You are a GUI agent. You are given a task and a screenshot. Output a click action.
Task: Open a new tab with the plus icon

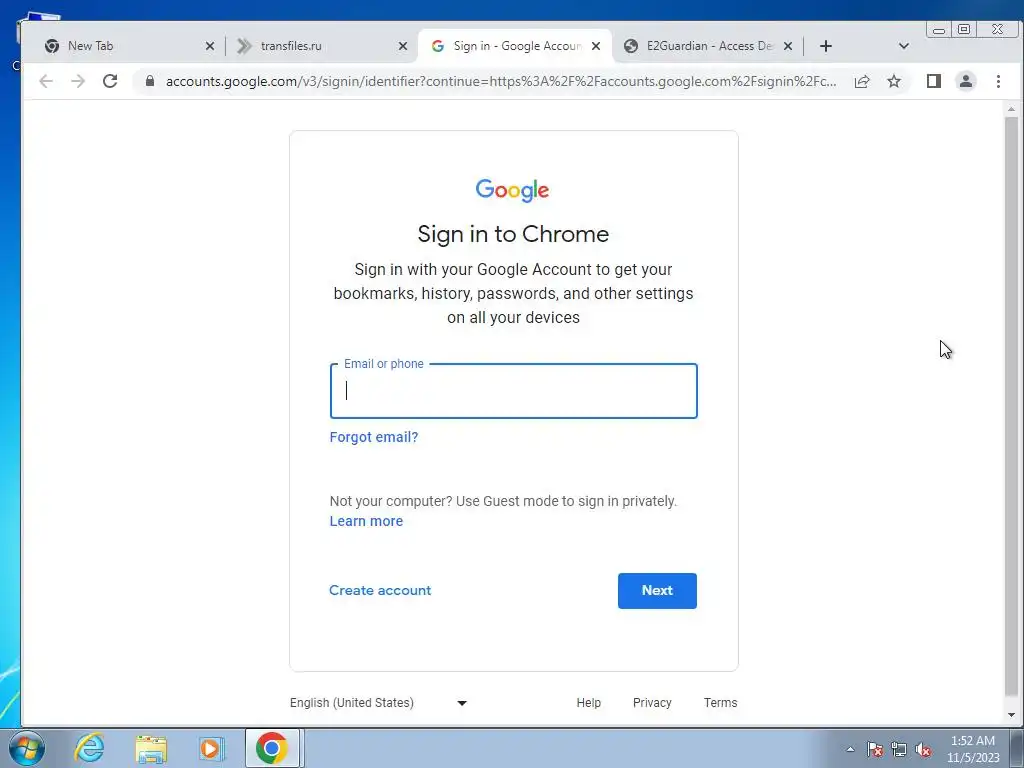[825, 46]
